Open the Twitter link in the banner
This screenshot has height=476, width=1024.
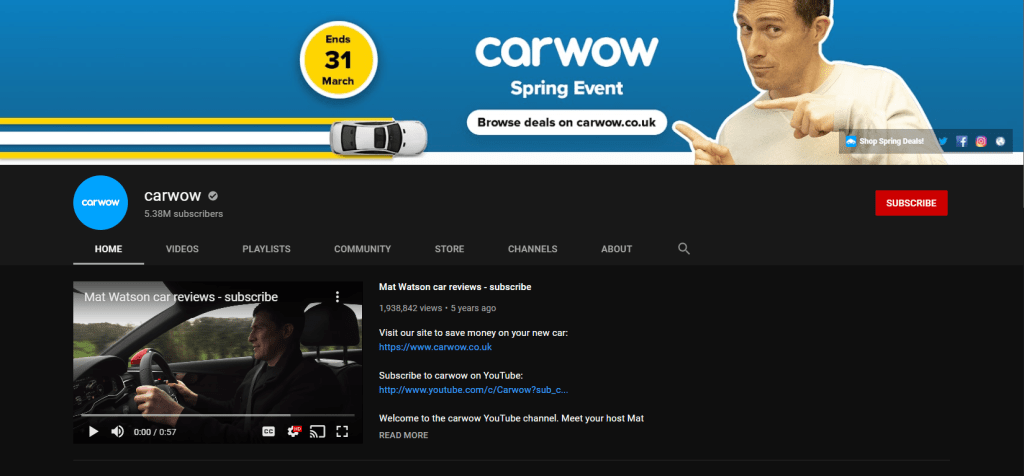(942, 142)
